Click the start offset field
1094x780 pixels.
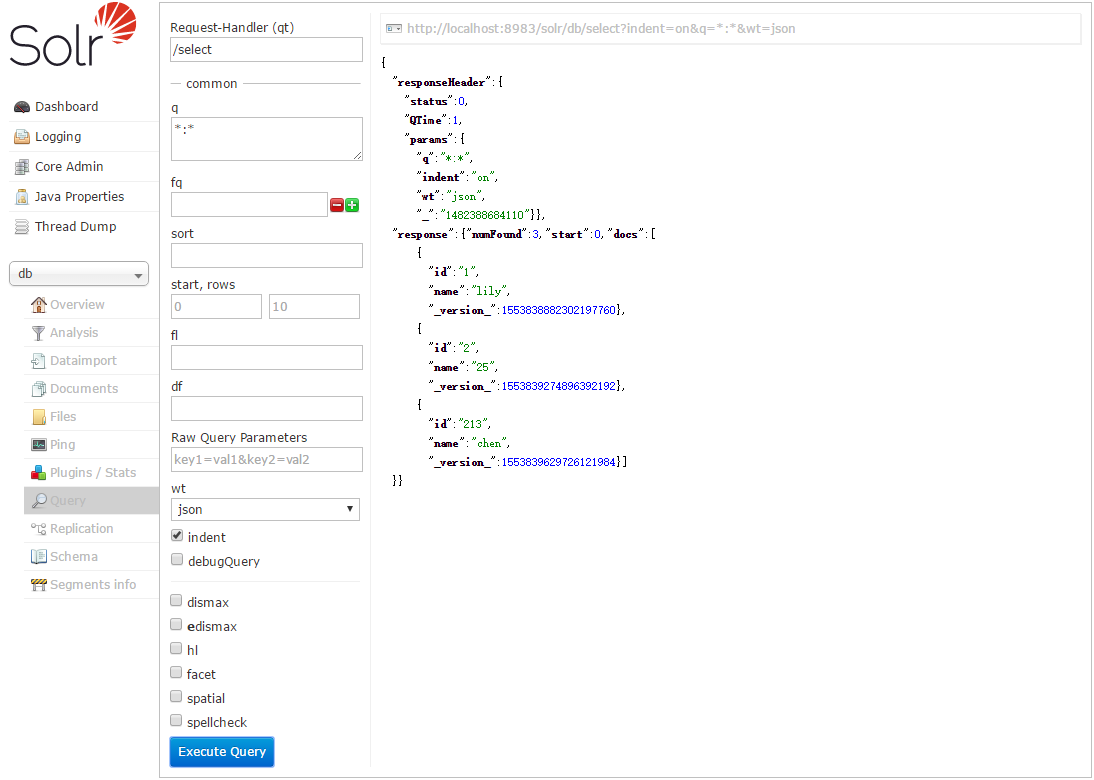click(216, 306)
